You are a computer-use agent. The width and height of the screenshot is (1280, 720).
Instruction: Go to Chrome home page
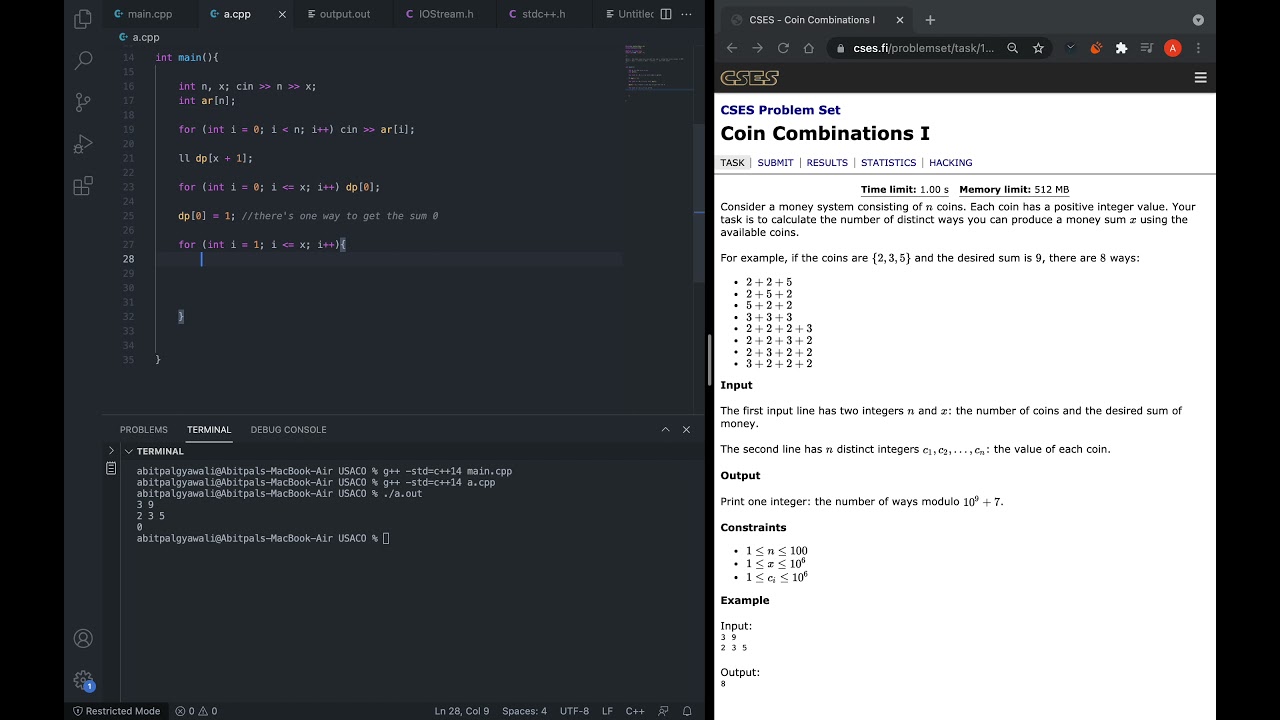[x=808, y=48]
